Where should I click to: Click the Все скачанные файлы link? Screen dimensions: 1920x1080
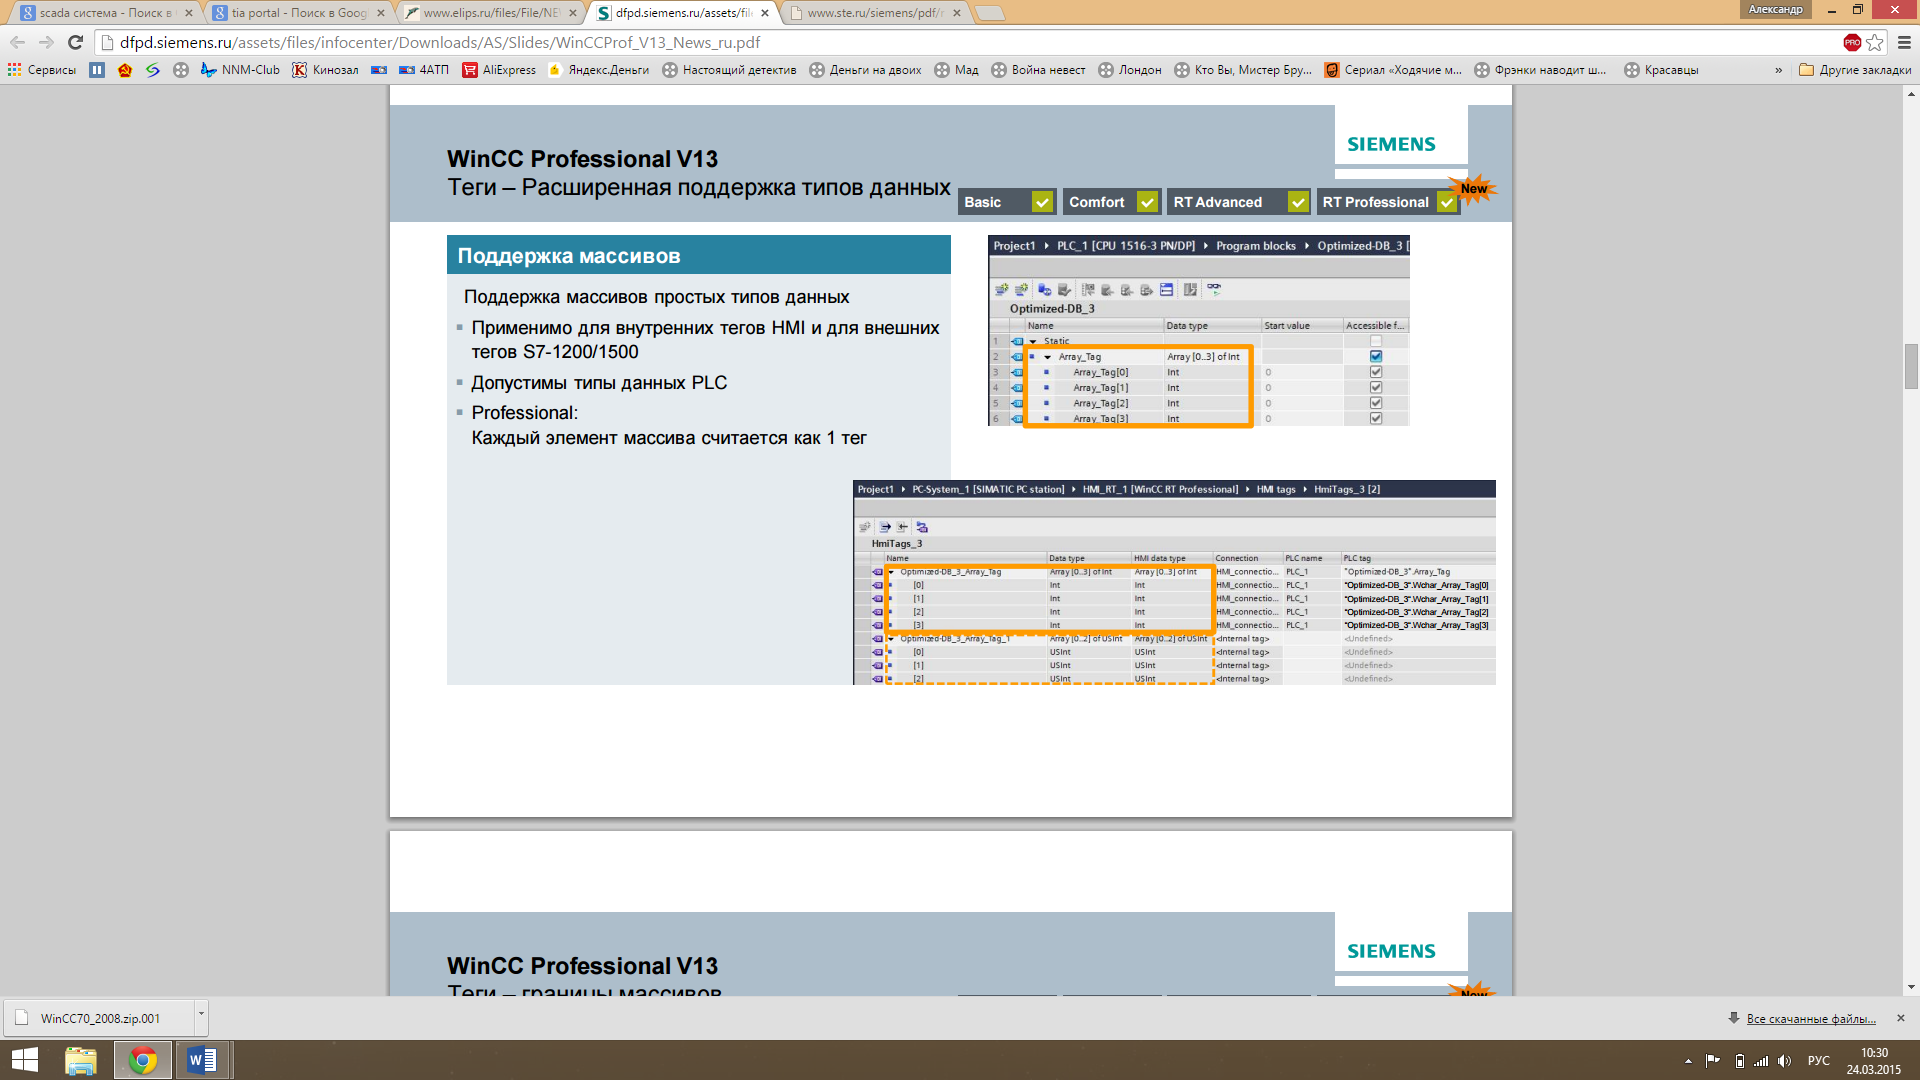pos(1810,1018)
